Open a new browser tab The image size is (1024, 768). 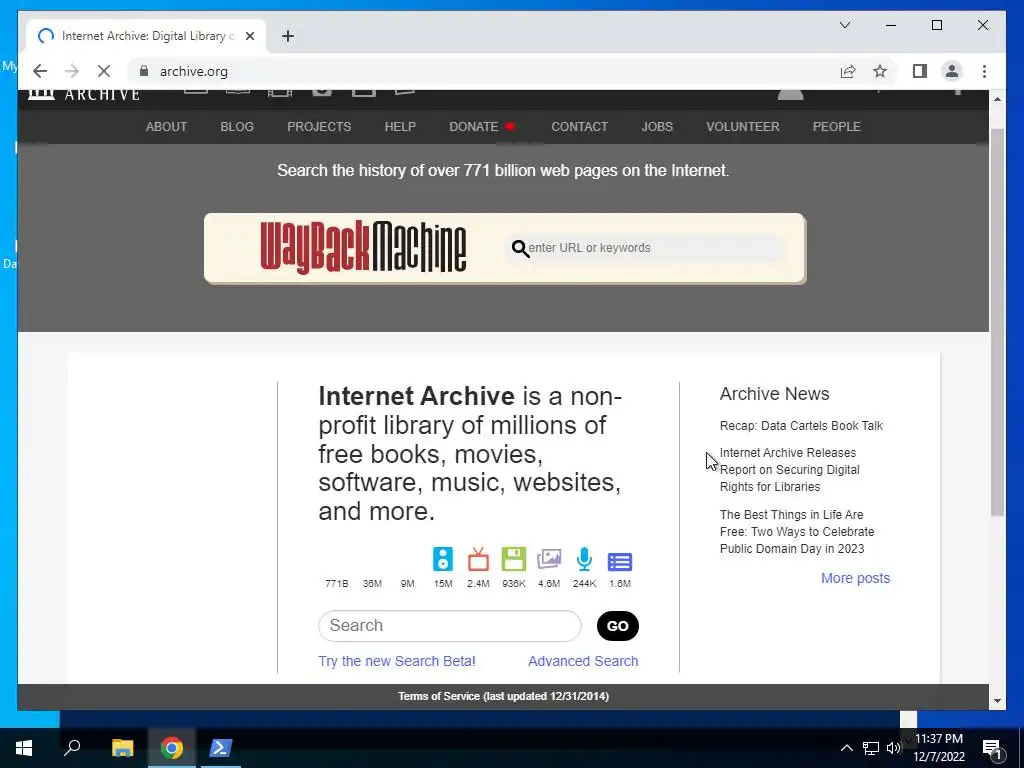pos(288,36)
